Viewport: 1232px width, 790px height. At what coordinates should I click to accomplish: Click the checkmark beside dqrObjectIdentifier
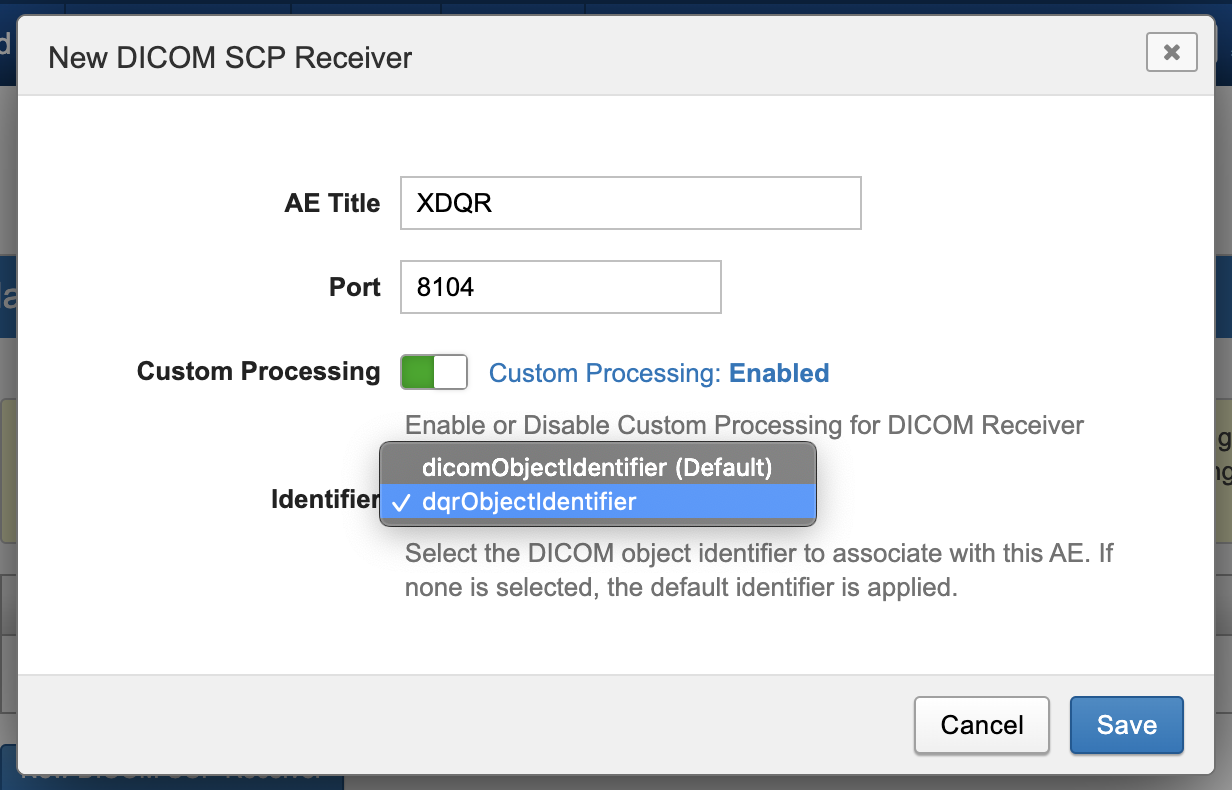[401, 503]
